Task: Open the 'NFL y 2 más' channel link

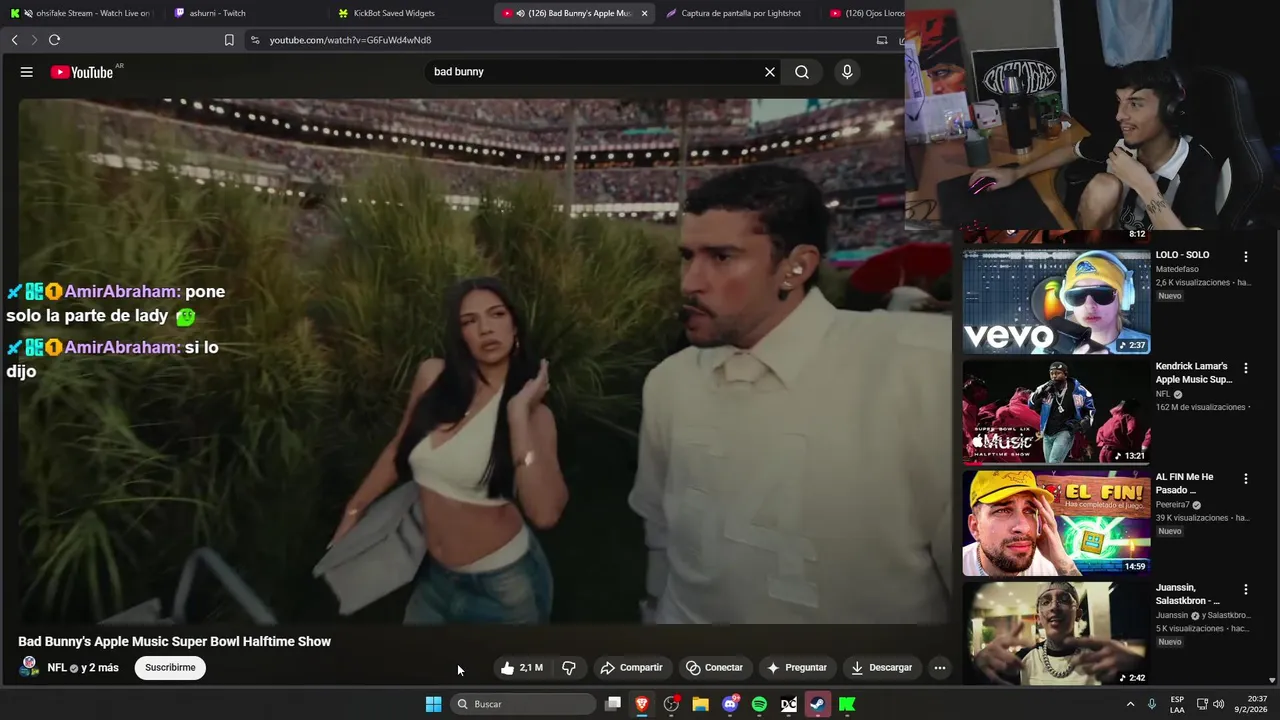Action: coord(83,667)
